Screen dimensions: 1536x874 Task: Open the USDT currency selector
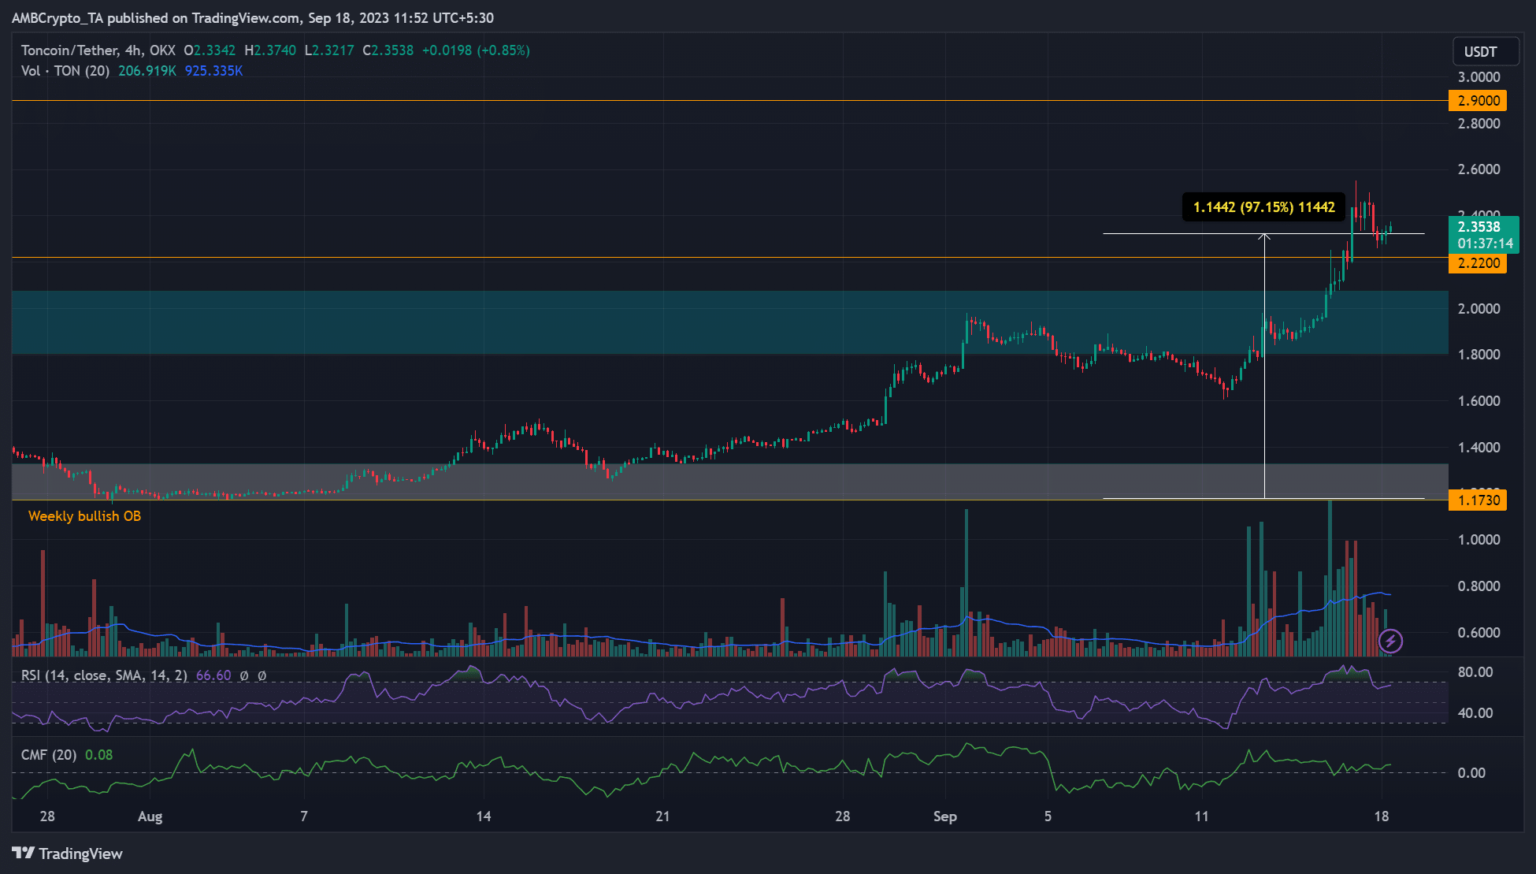point(1480,52)
